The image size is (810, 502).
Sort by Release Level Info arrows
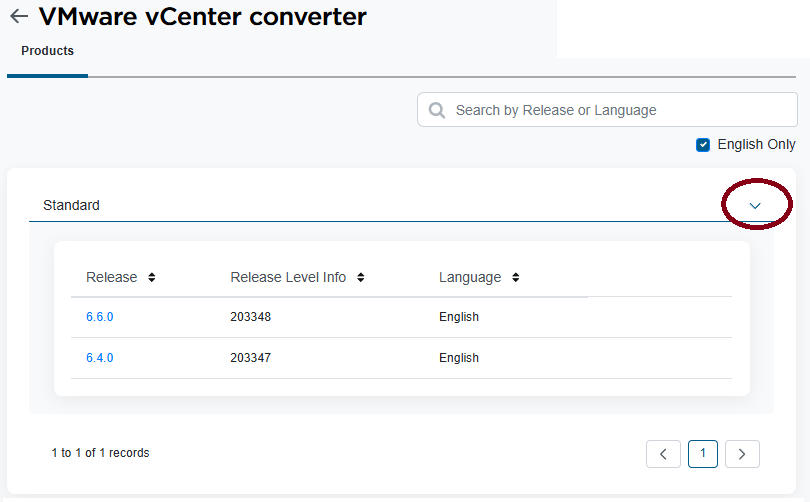pos(361,277)
